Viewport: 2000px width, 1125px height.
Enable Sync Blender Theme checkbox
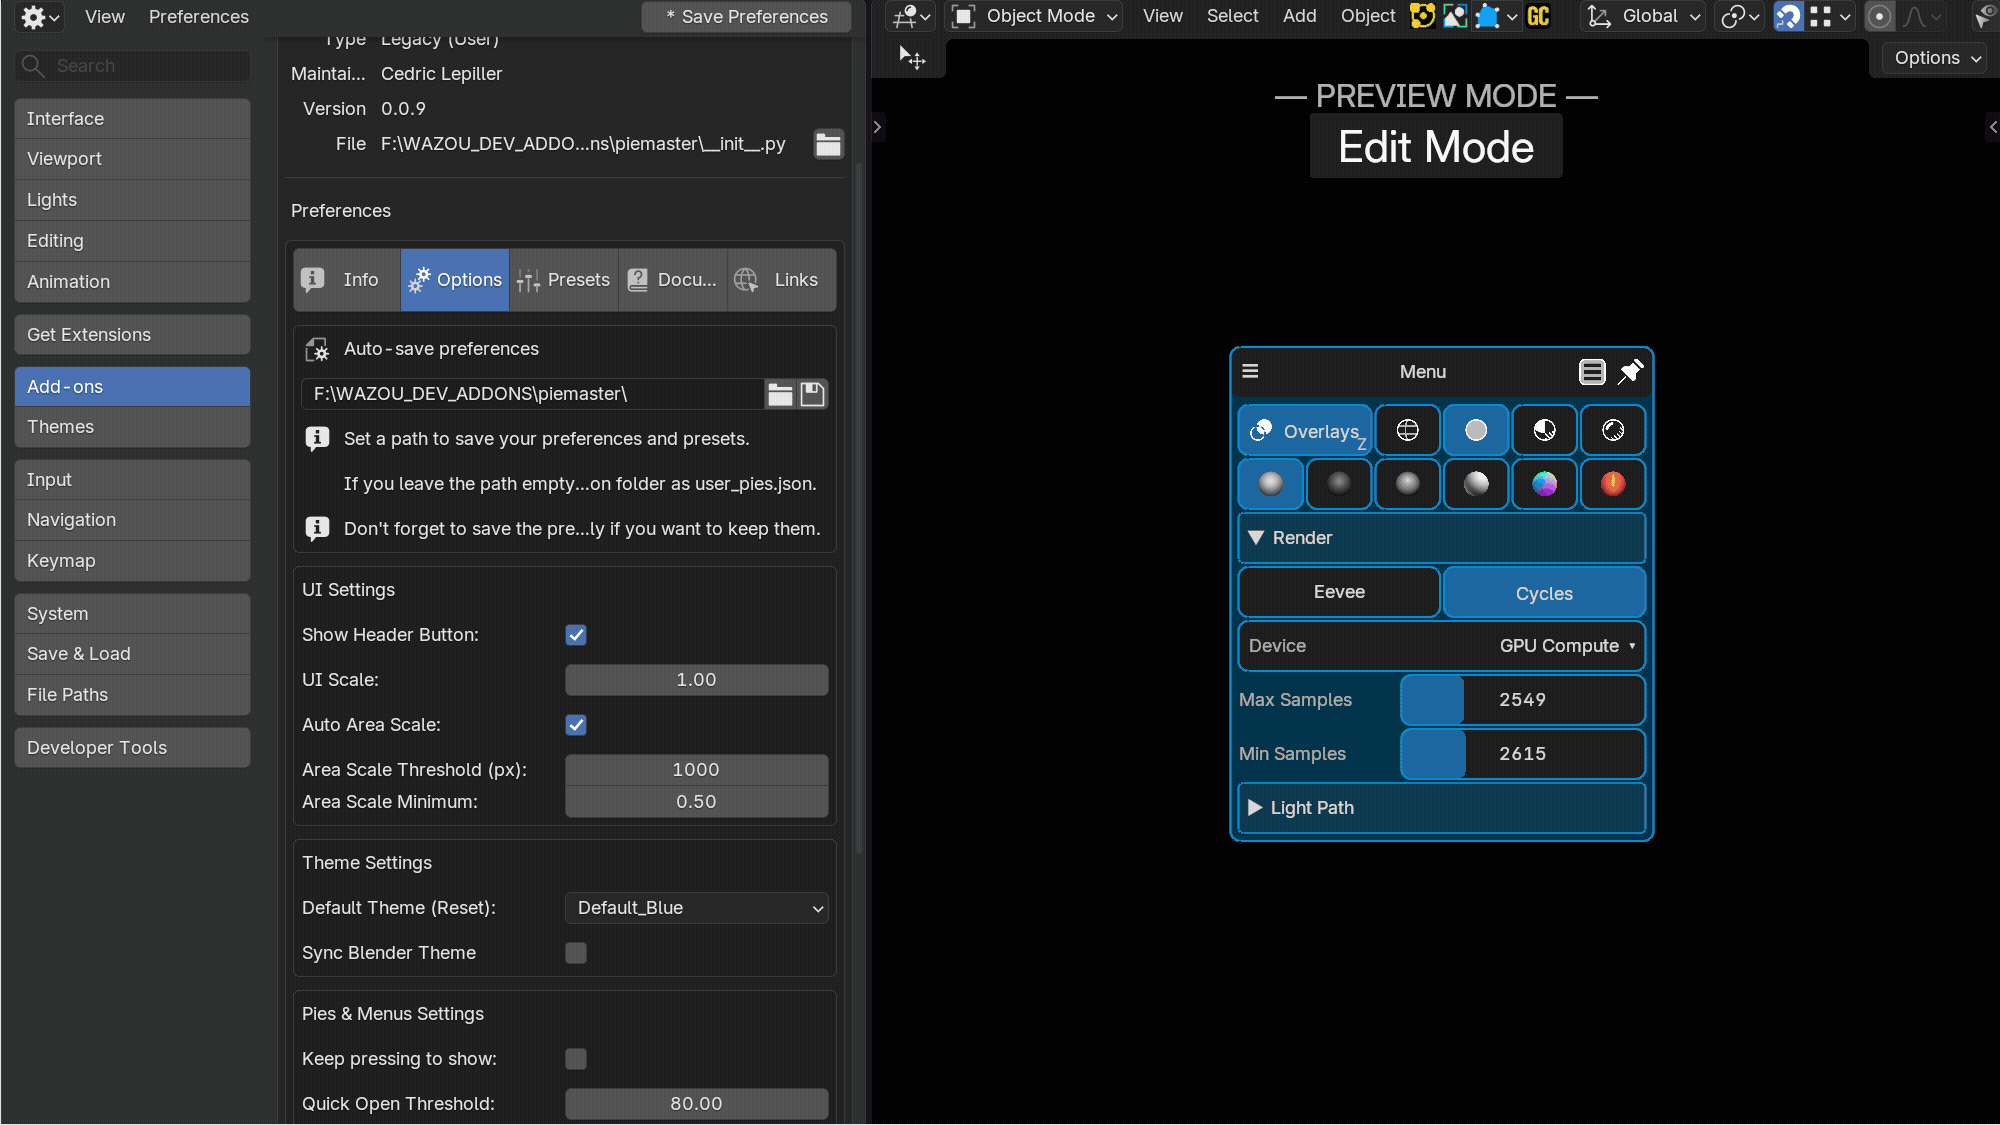(x=576, y=953)
